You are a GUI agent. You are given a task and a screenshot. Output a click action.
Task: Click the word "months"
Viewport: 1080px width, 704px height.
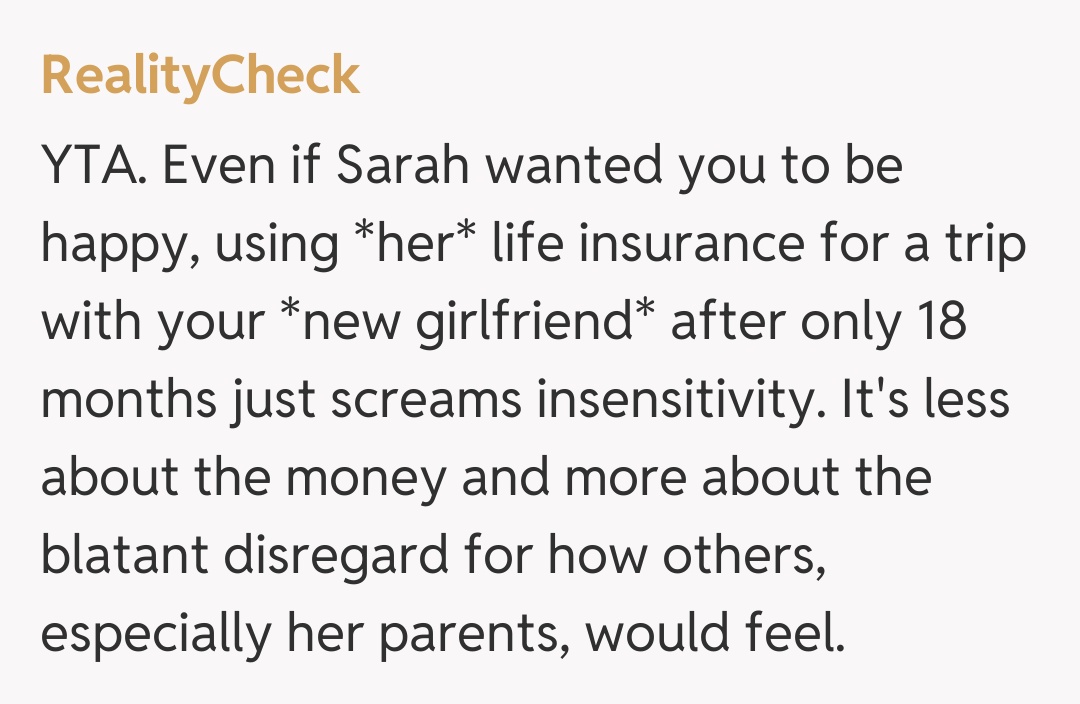[129, 400]
